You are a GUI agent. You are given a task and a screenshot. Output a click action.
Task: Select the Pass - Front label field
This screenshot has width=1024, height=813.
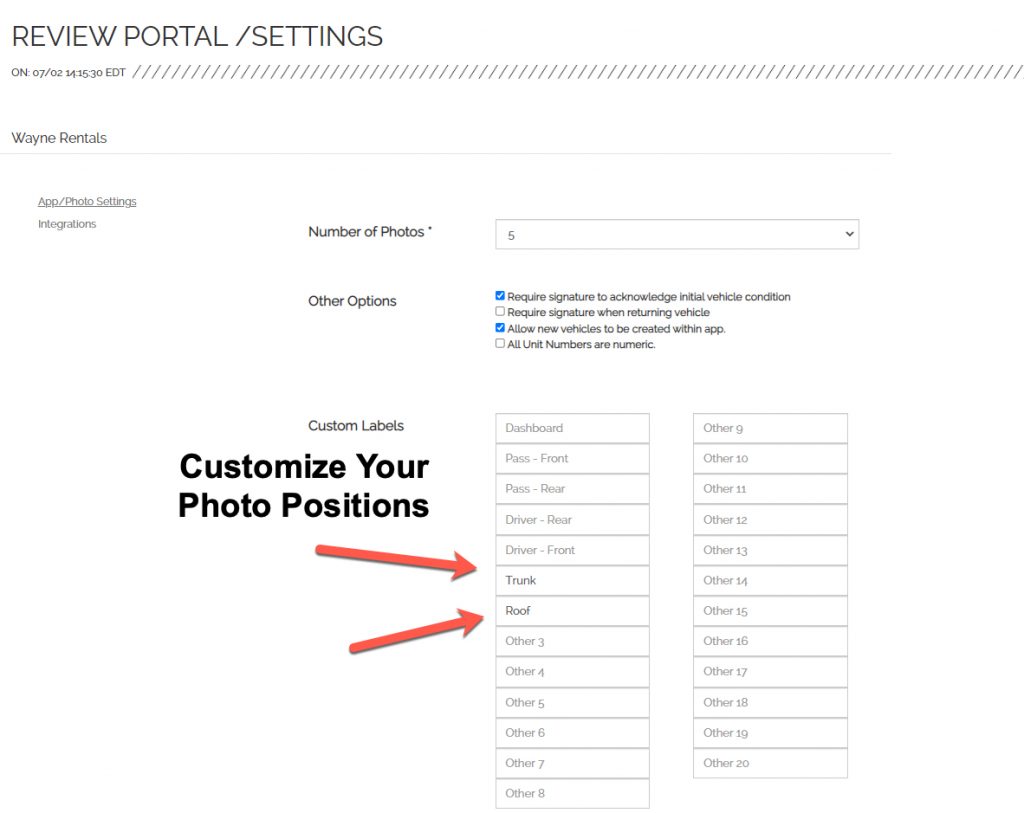[573, 458]
